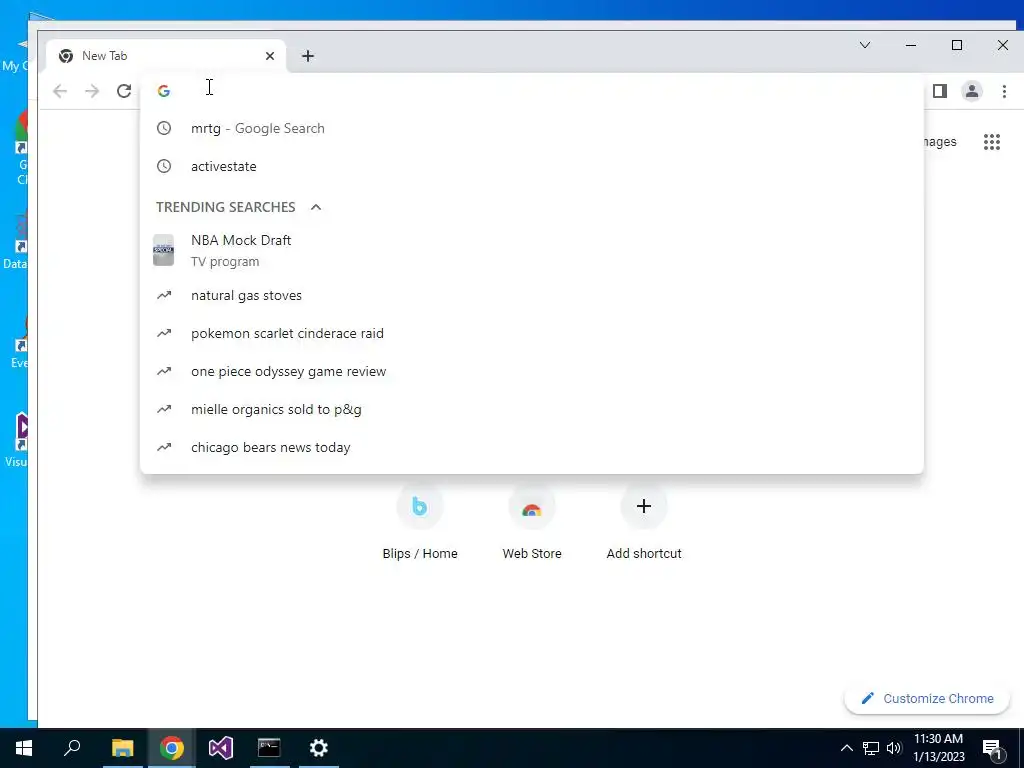Viewport: 1024px width, 768px height.
Task: Open the Google apps grid
Action: (992, 142)
